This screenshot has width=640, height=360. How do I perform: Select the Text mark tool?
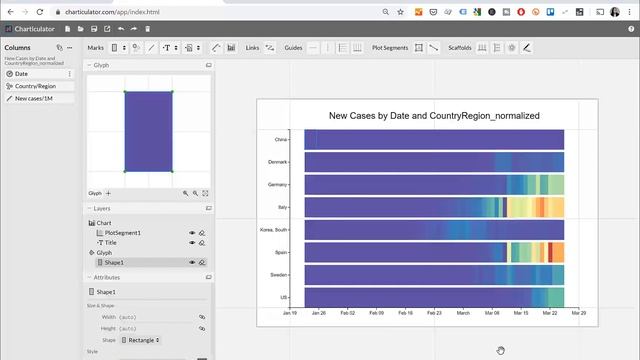click(167, 48)
